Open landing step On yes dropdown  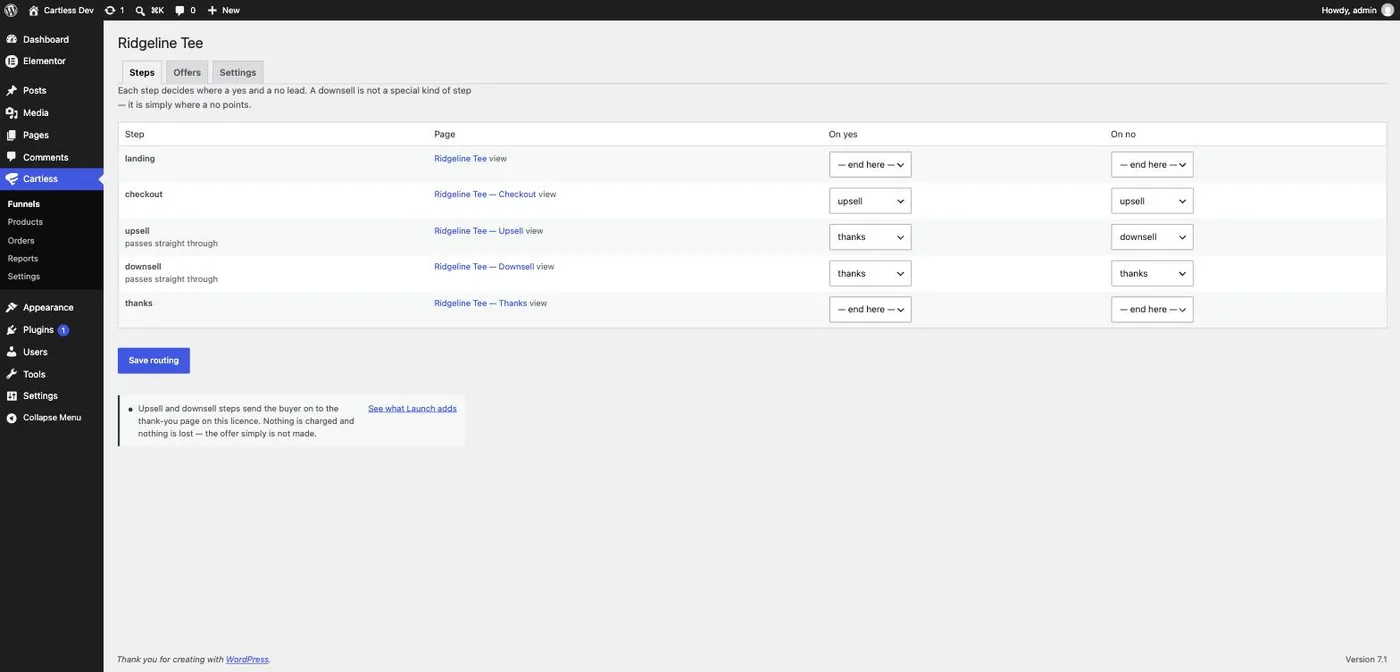click(870, 165)
